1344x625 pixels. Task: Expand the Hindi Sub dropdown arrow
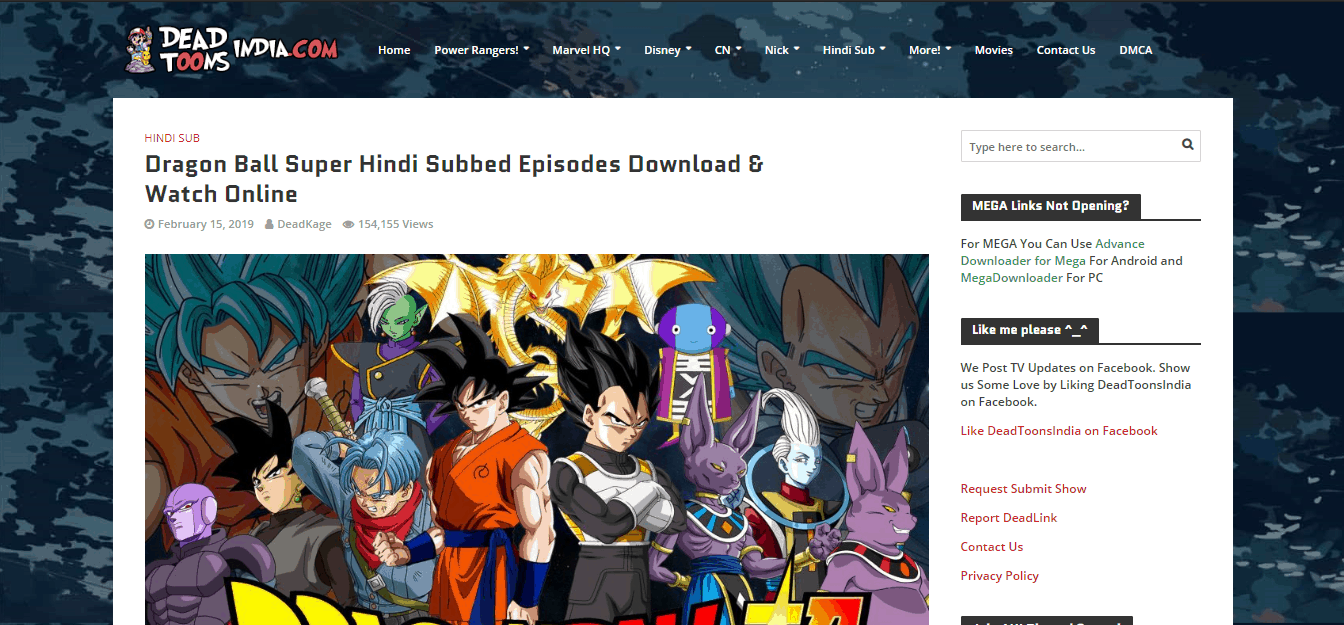(x=882, y=48)
